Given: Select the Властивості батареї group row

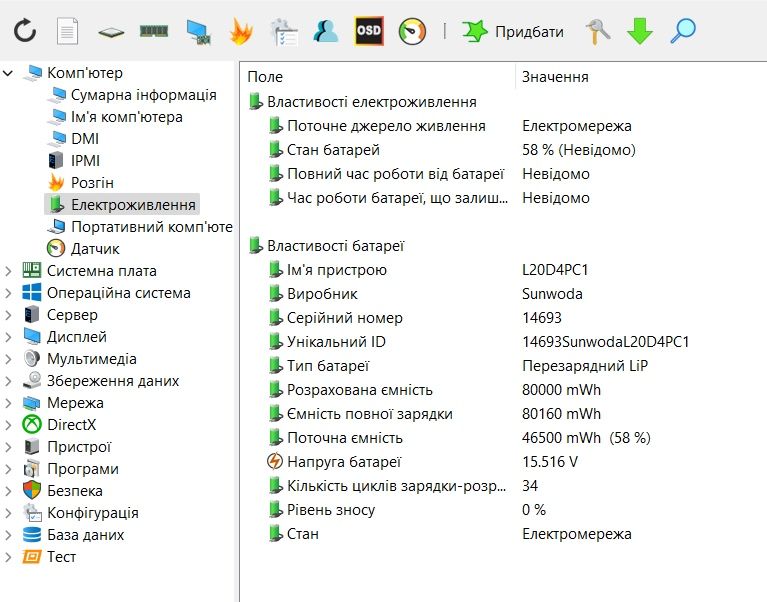Looking at the screenshot, I should click(326, 245).
